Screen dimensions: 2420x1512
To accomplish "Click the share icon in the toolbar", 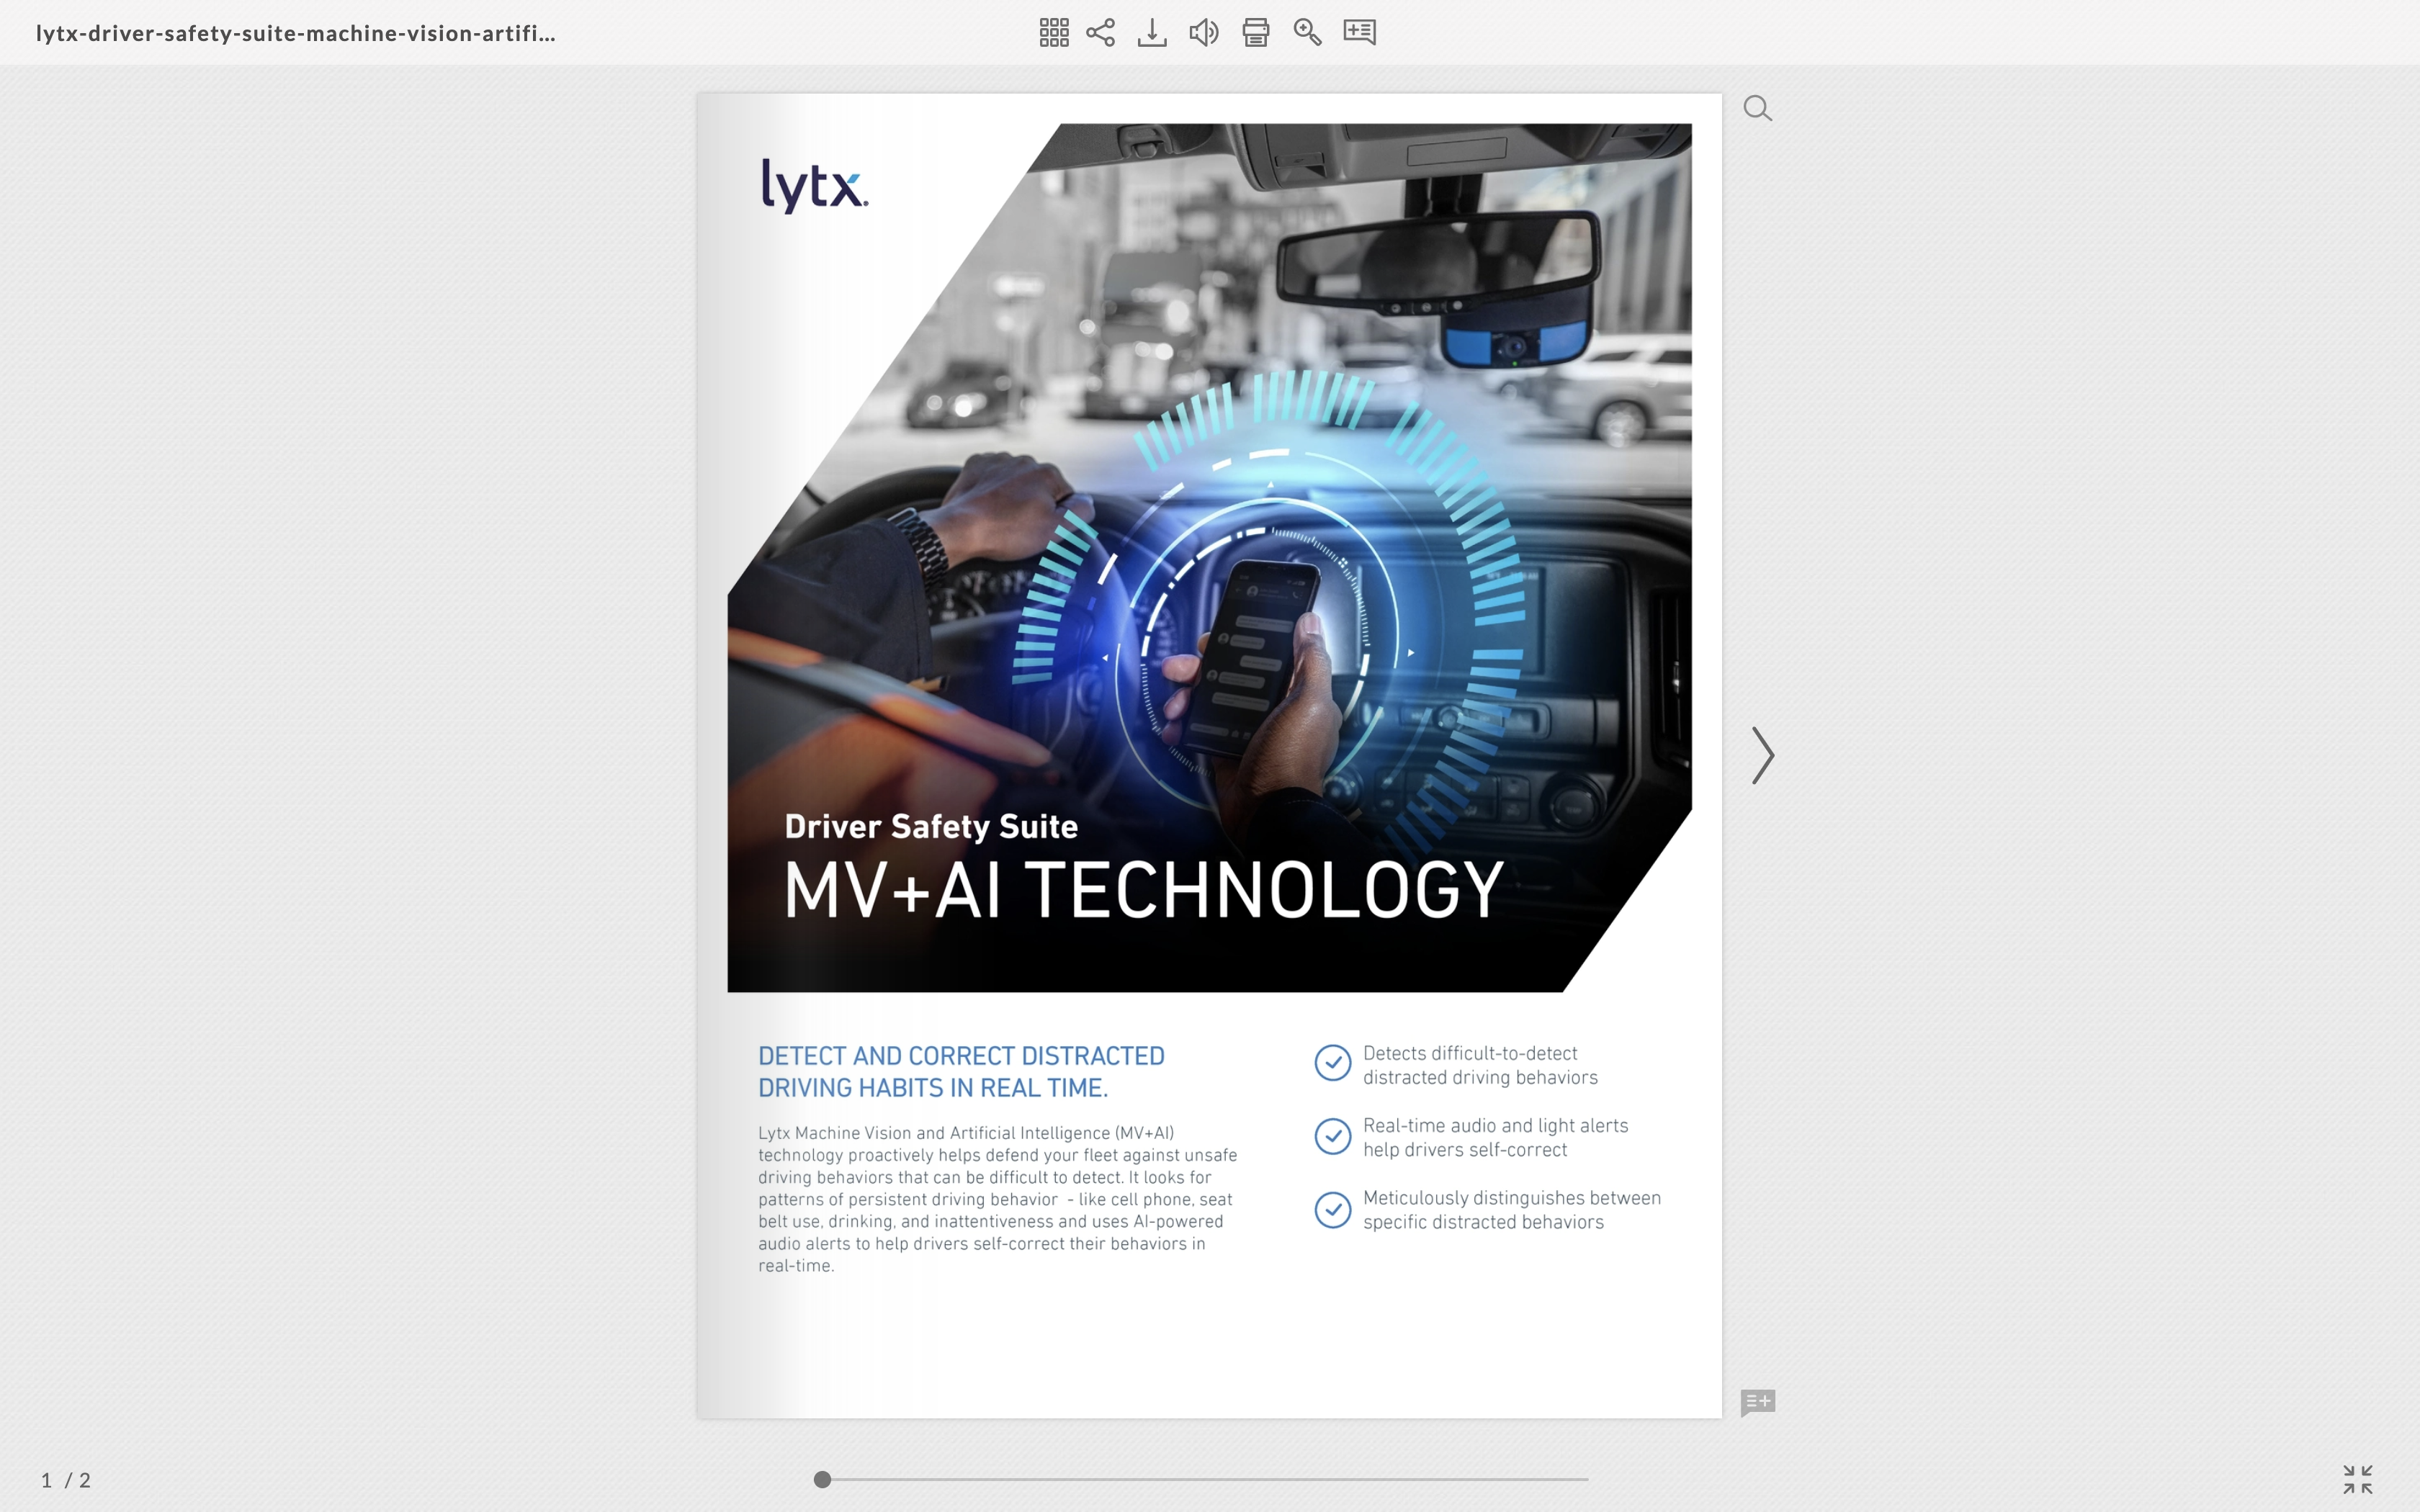I will click(x=1100, y=33).
